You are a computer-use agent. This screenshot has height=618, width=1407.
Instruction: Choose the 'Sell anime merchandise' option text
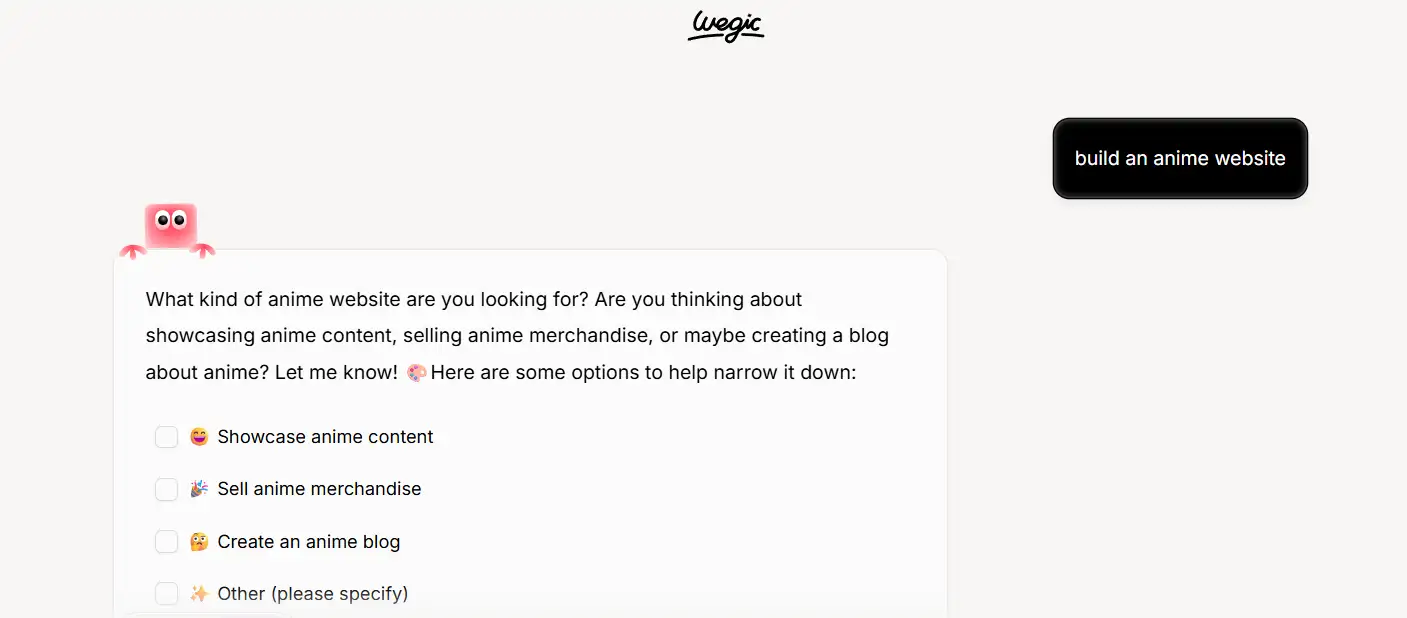click(319, 489)
